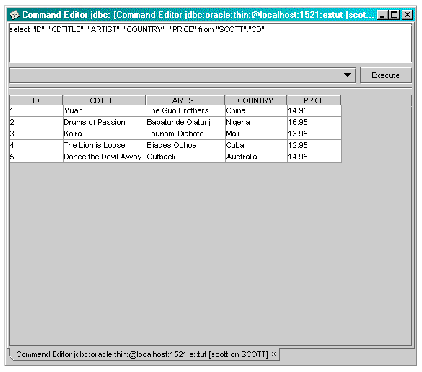Click the Execute button
The height and width of the screenshot is (372, 422).
point(386,75)
